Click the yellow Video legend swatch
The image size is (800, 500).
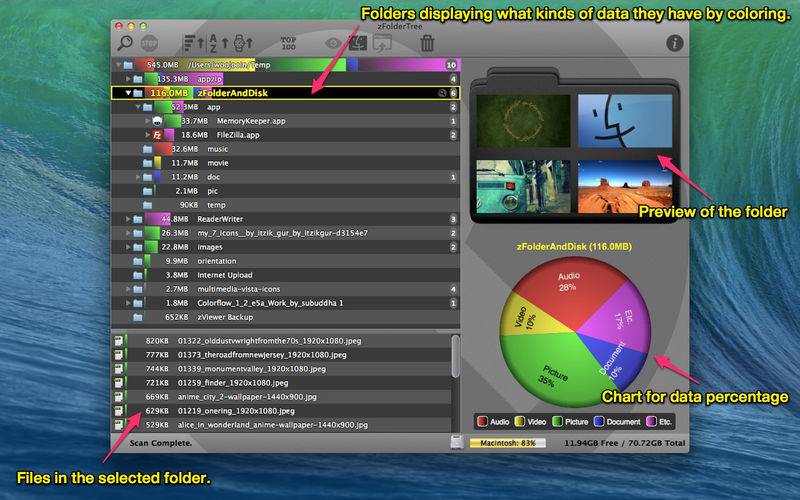(x=520, y=421)
